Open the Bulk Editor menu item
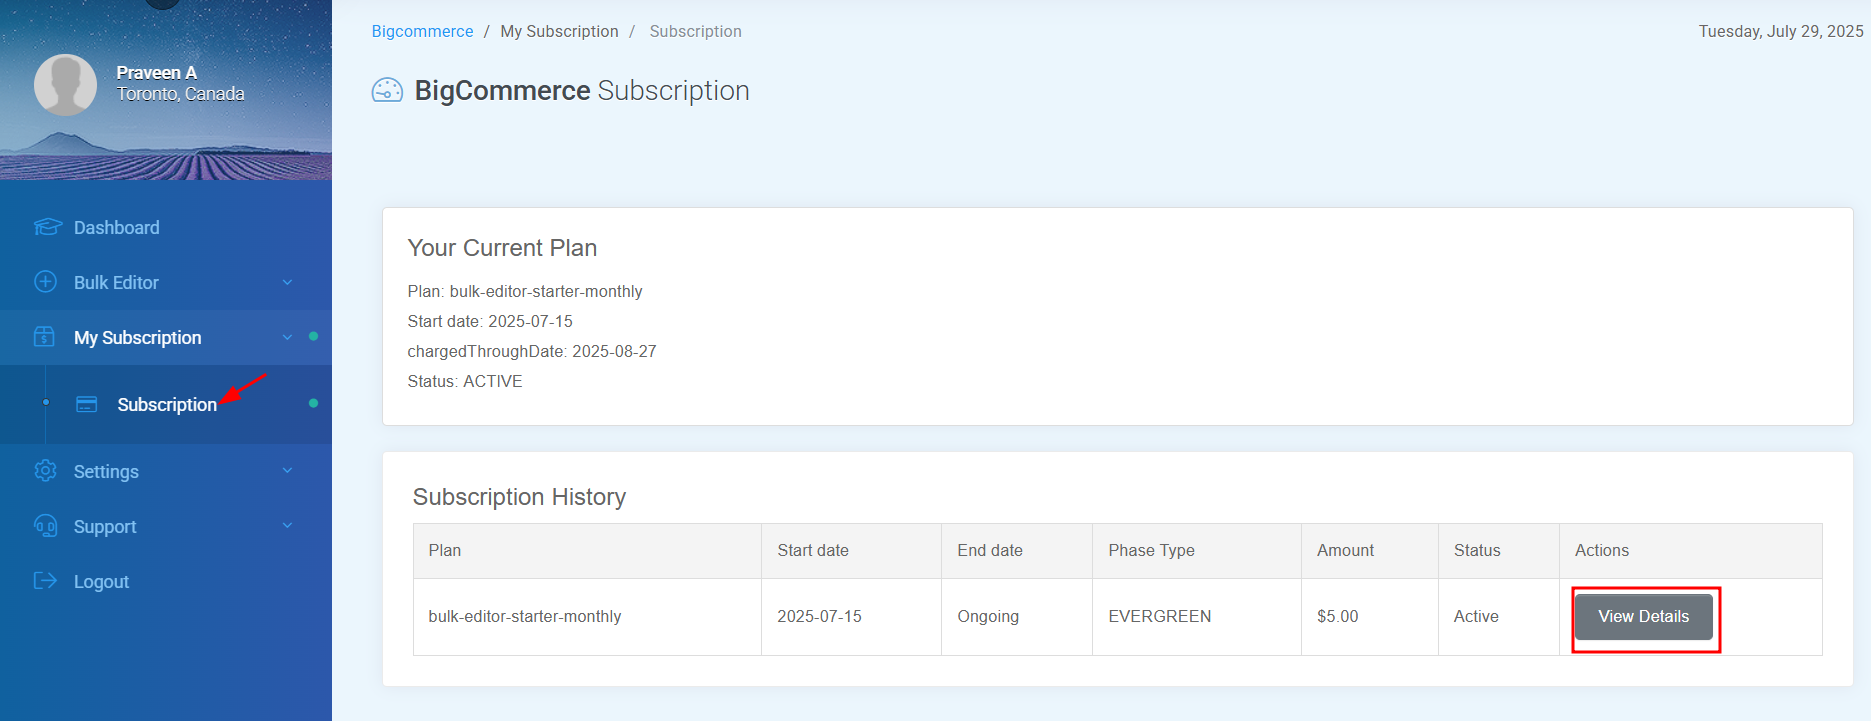This screenshot has height=721, width=1871. coord(166,282)
